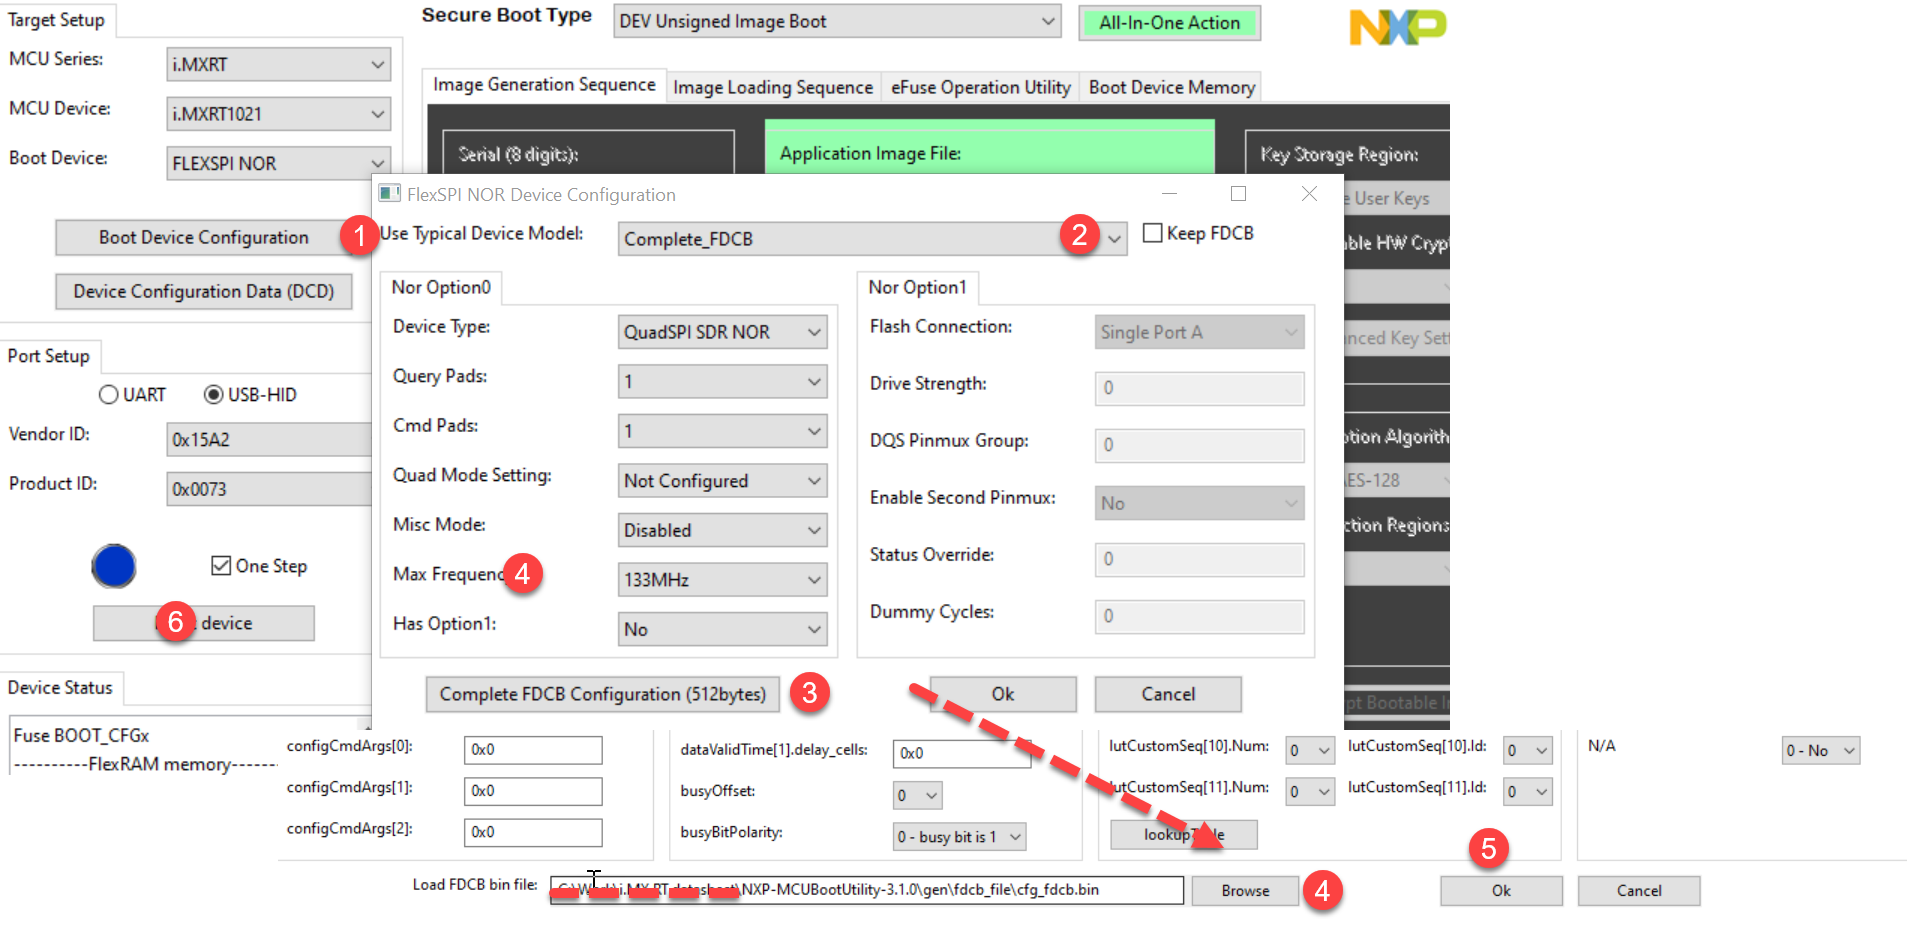
Task: Open the Secure Boot Type dropdown
Action: coord(1046,21)
